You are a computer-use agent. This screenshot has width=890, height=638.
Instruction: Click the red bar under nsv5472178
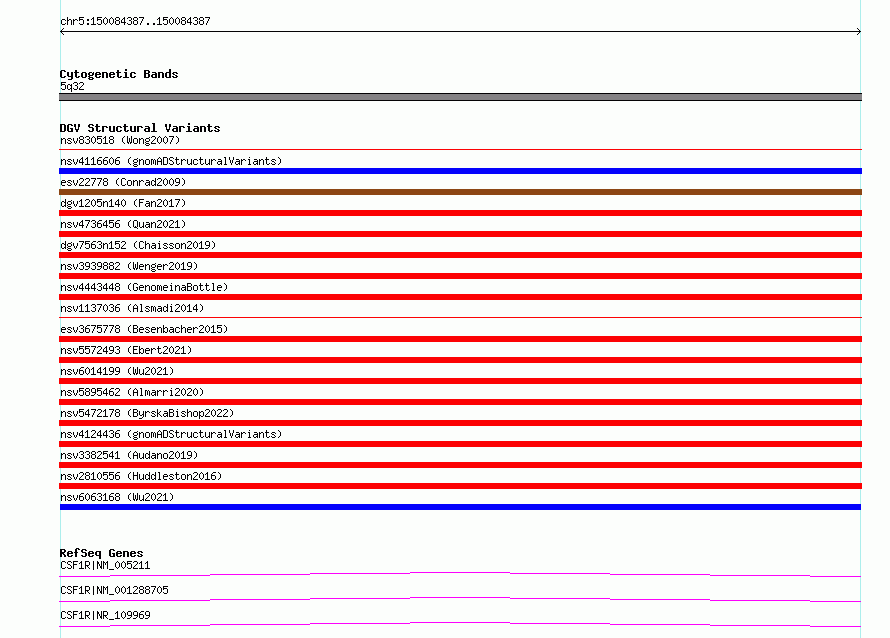(460, 423)
